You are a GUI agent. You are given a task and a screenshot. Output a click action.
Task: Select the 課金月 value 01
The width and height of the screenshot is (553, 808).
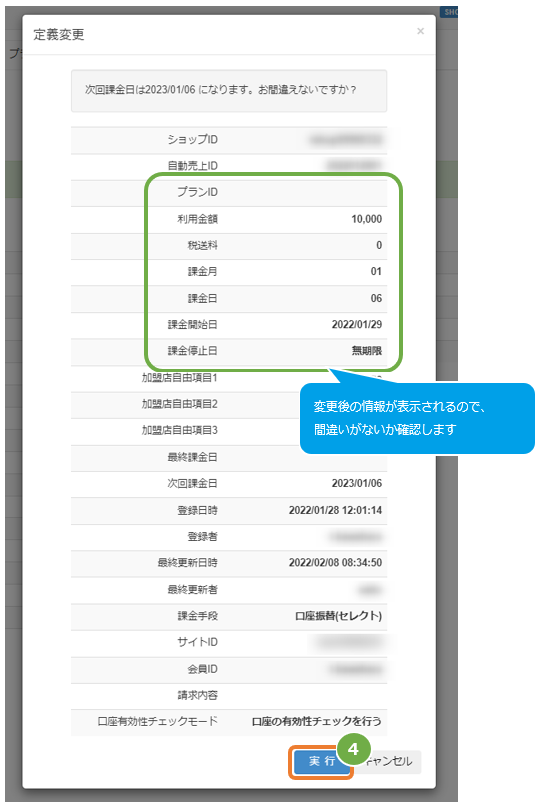point(376,272)
